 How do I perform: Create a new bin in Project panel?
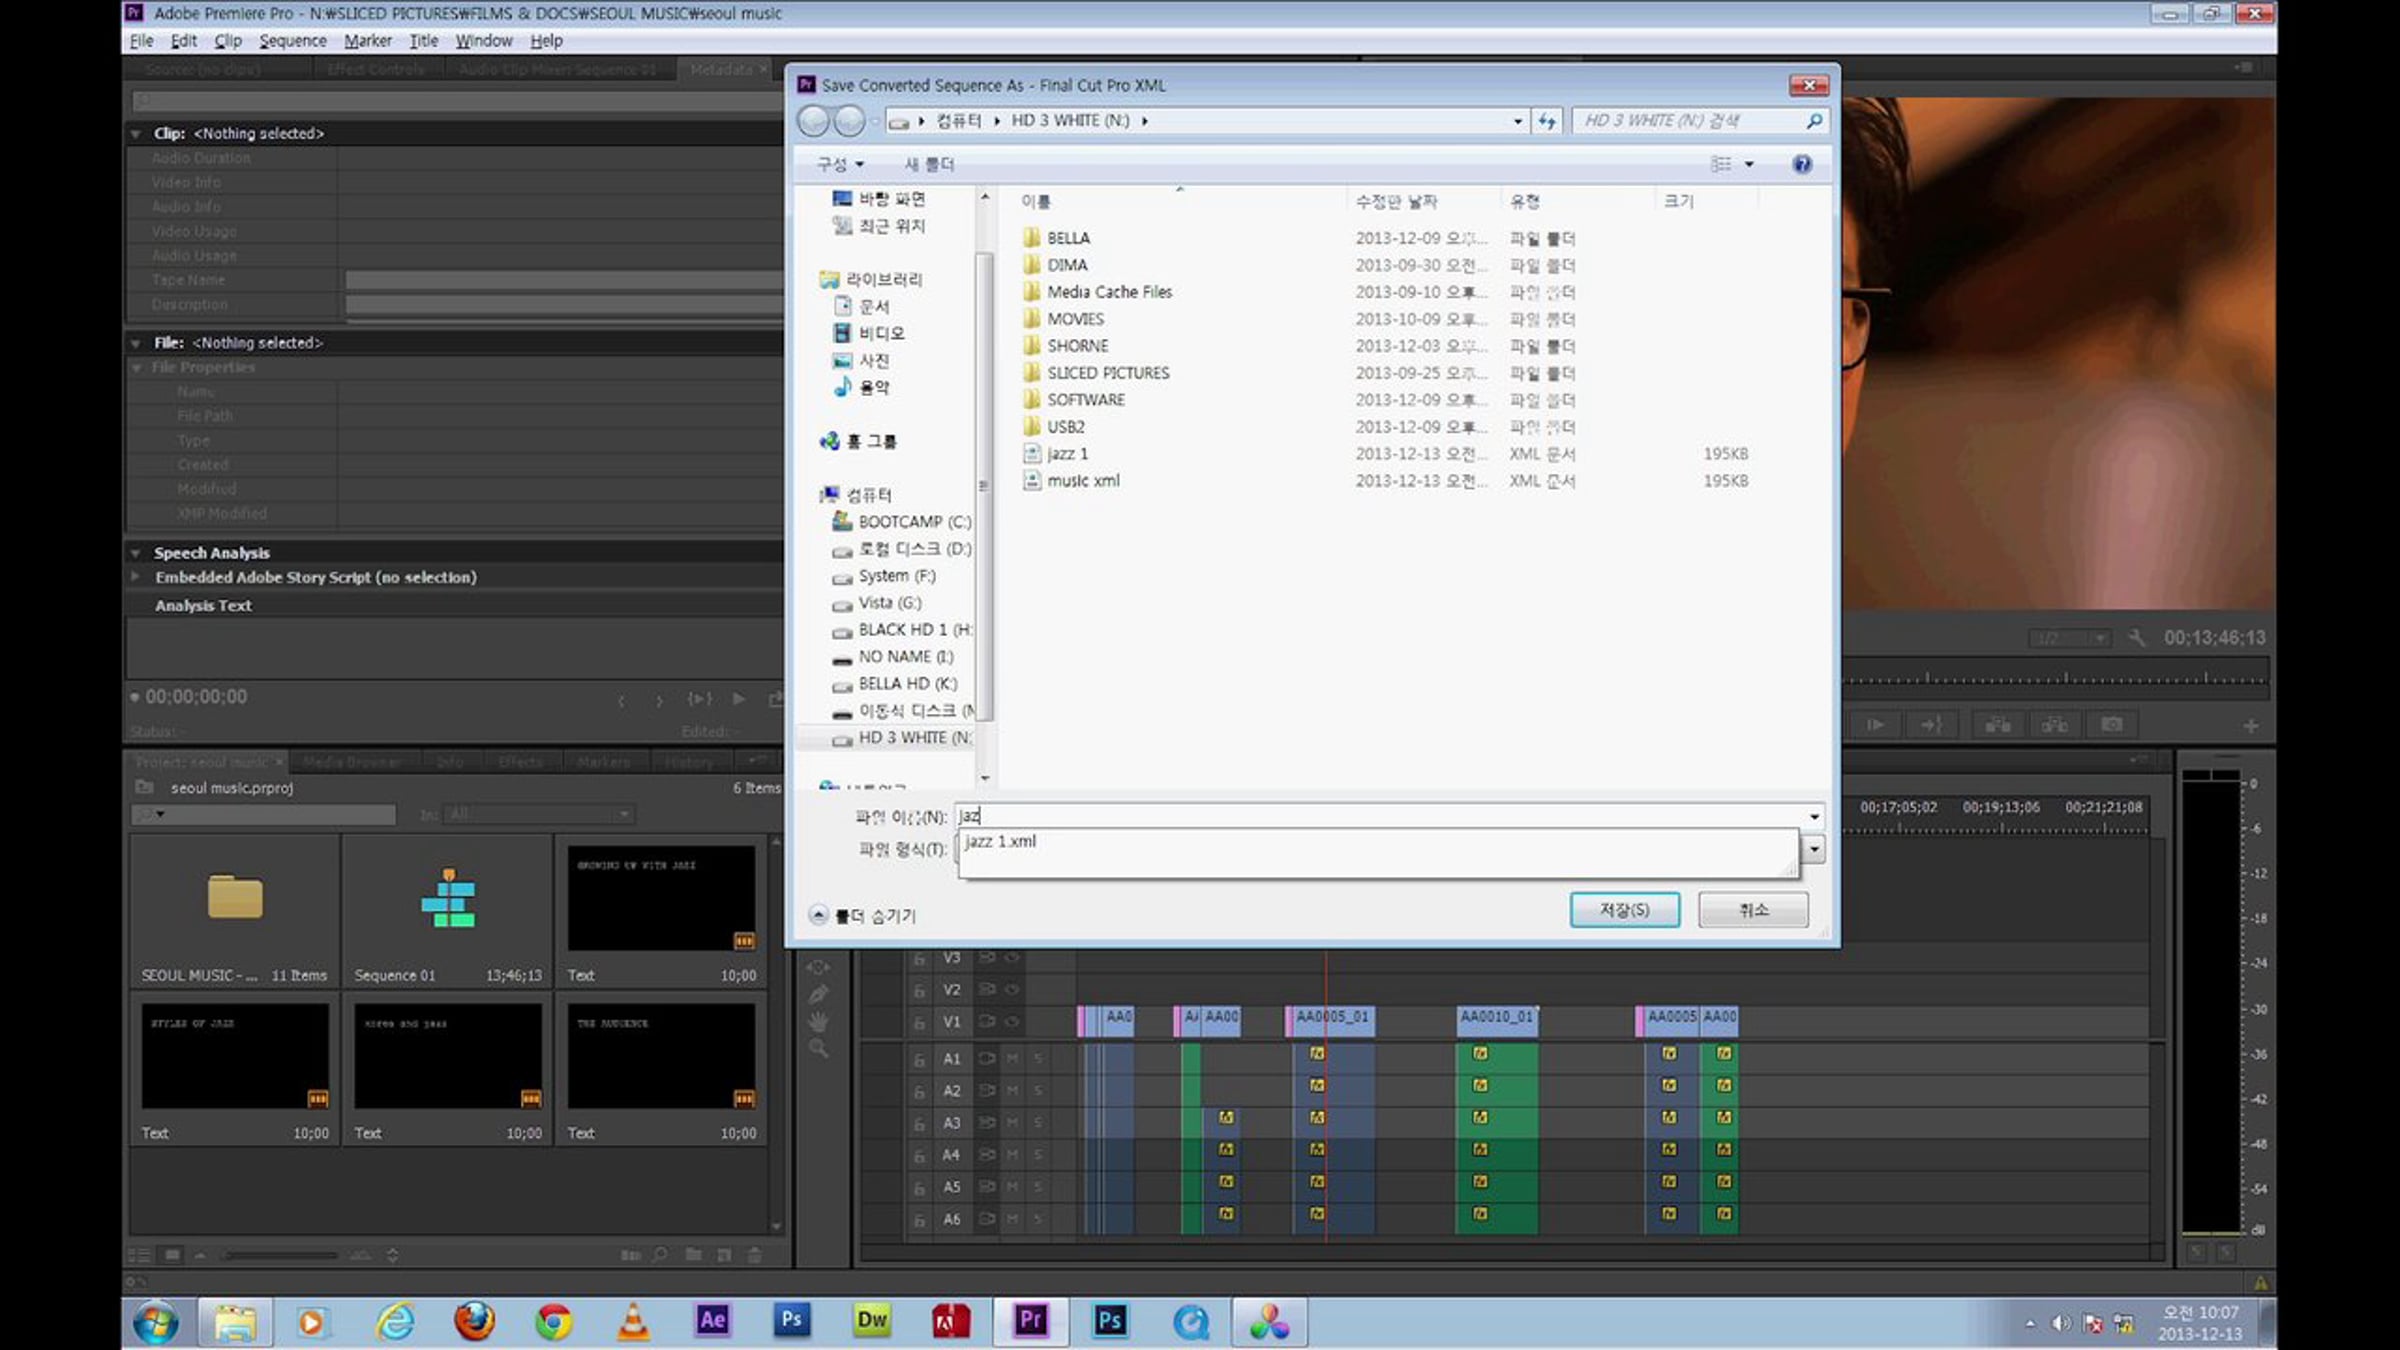[x=693, y=1254]
